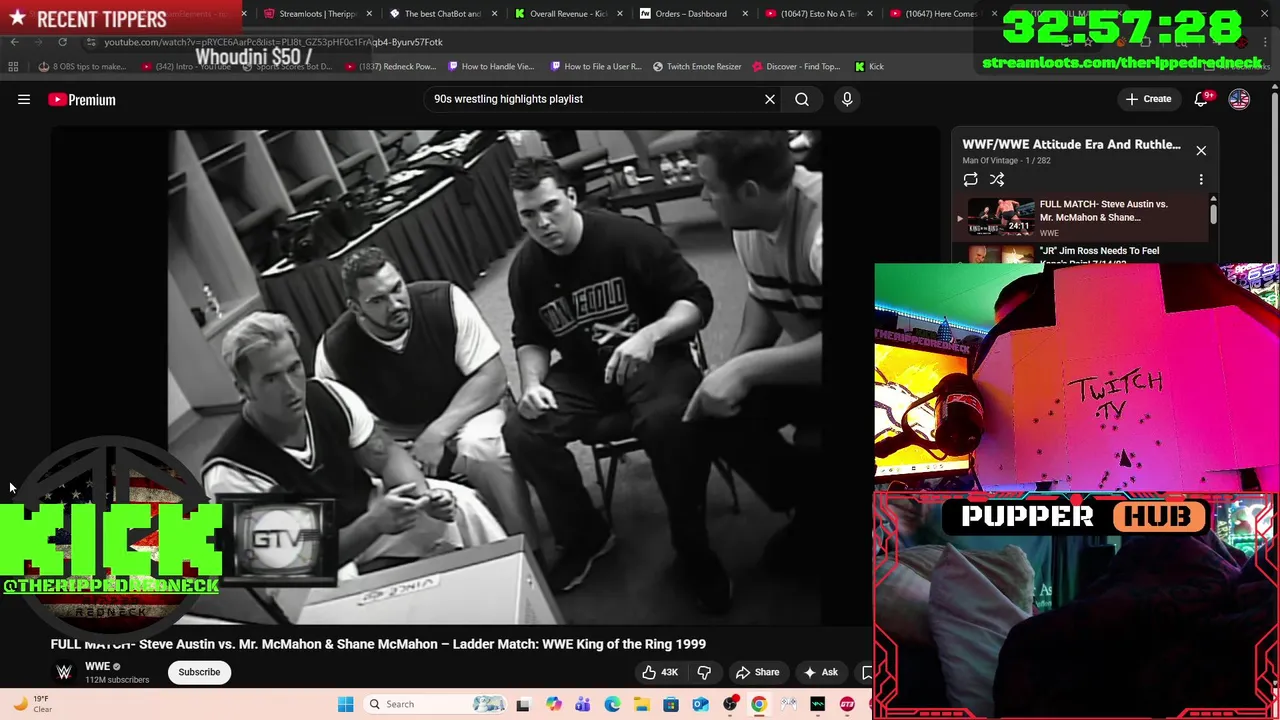This screenshot has height=720, width=1280.
Task: Click the Windows taskbar Search box
Action: [436, 704]
